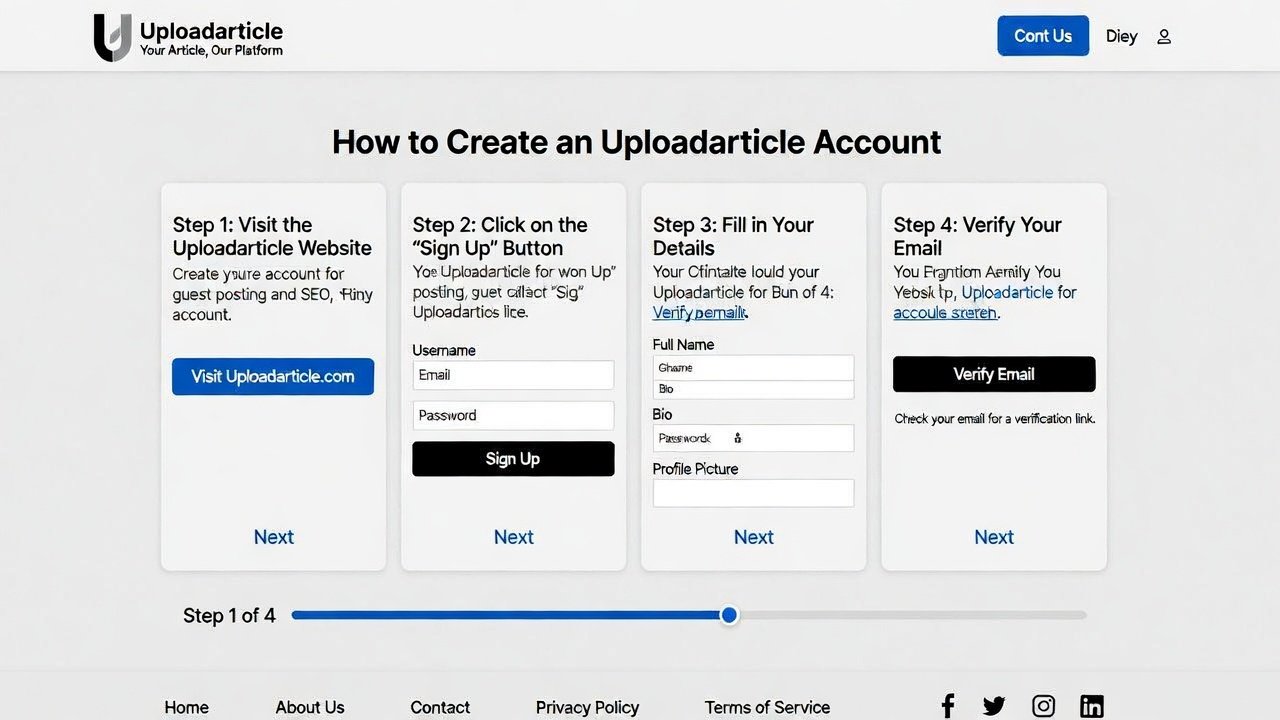Click the Facebook icon in footer
This screenshot has height=720, width=1280.
[x=947, y=705]
